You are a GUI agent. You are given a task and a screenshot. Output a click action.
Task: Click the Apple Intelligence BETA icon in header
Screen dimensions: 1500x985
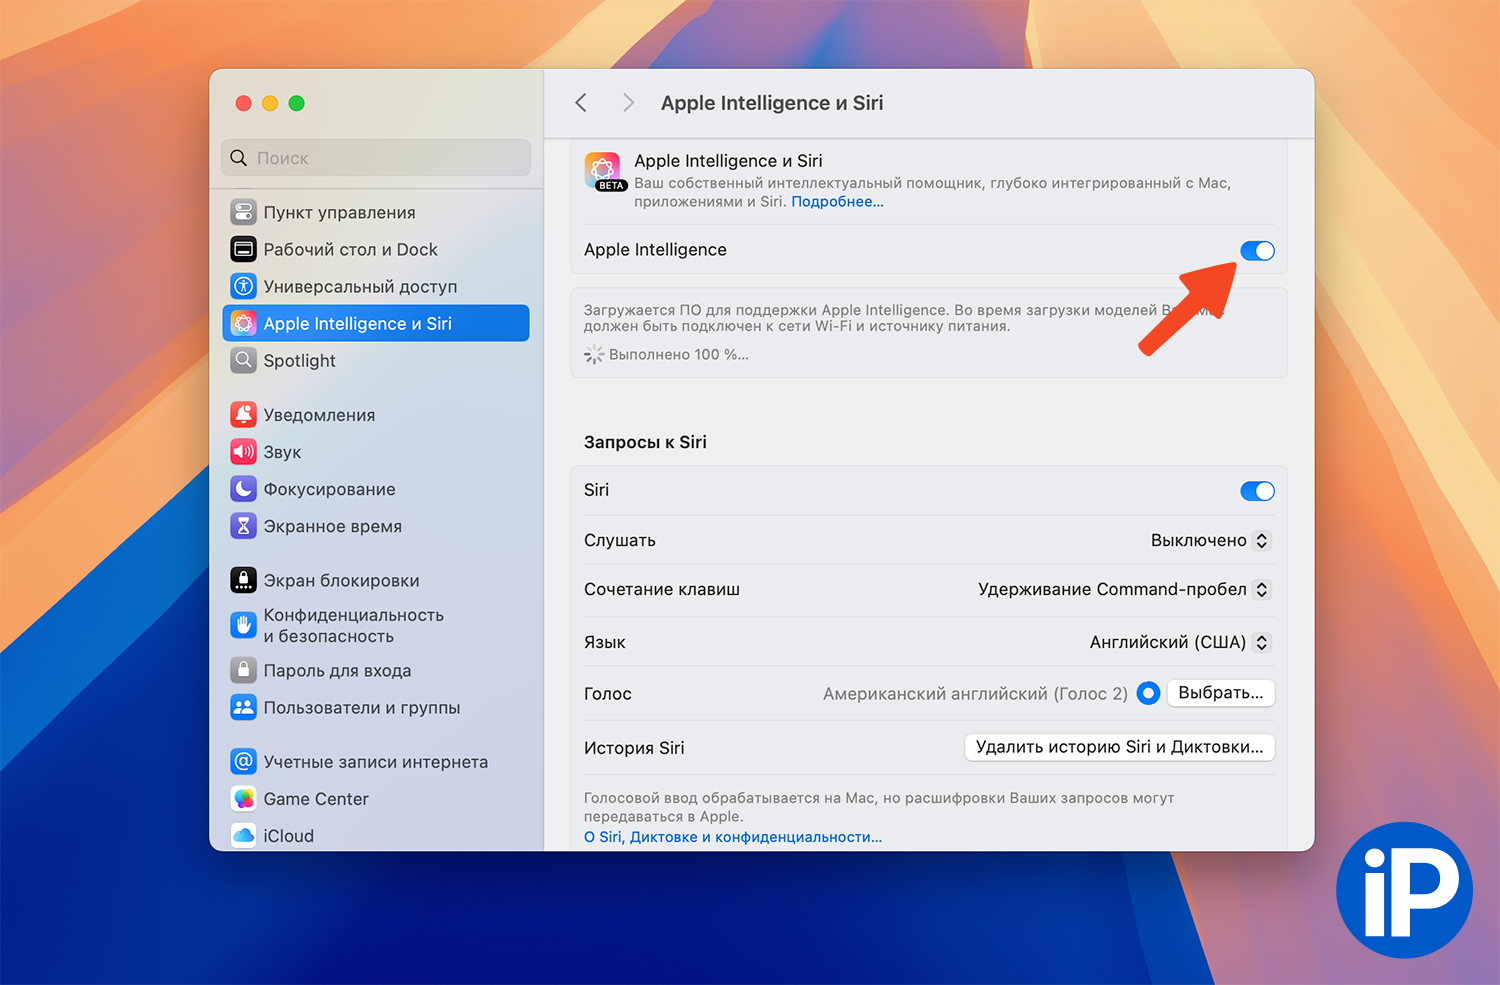[603, 172]
